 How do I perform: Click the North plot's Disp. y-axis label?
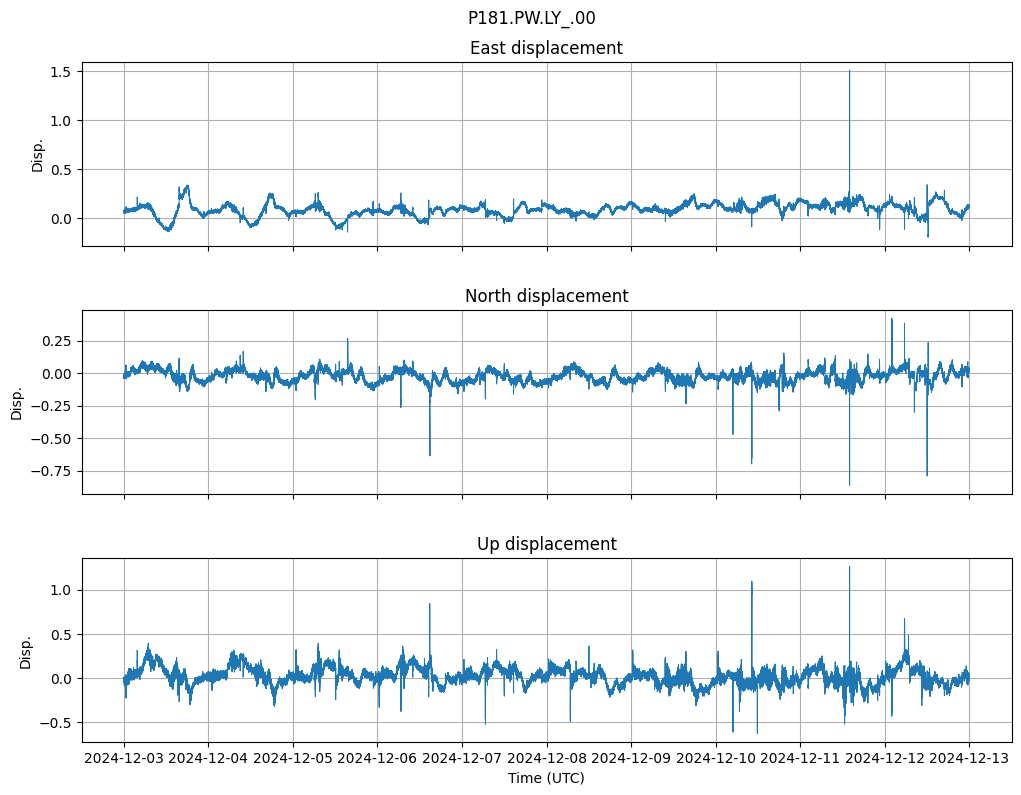17,402
